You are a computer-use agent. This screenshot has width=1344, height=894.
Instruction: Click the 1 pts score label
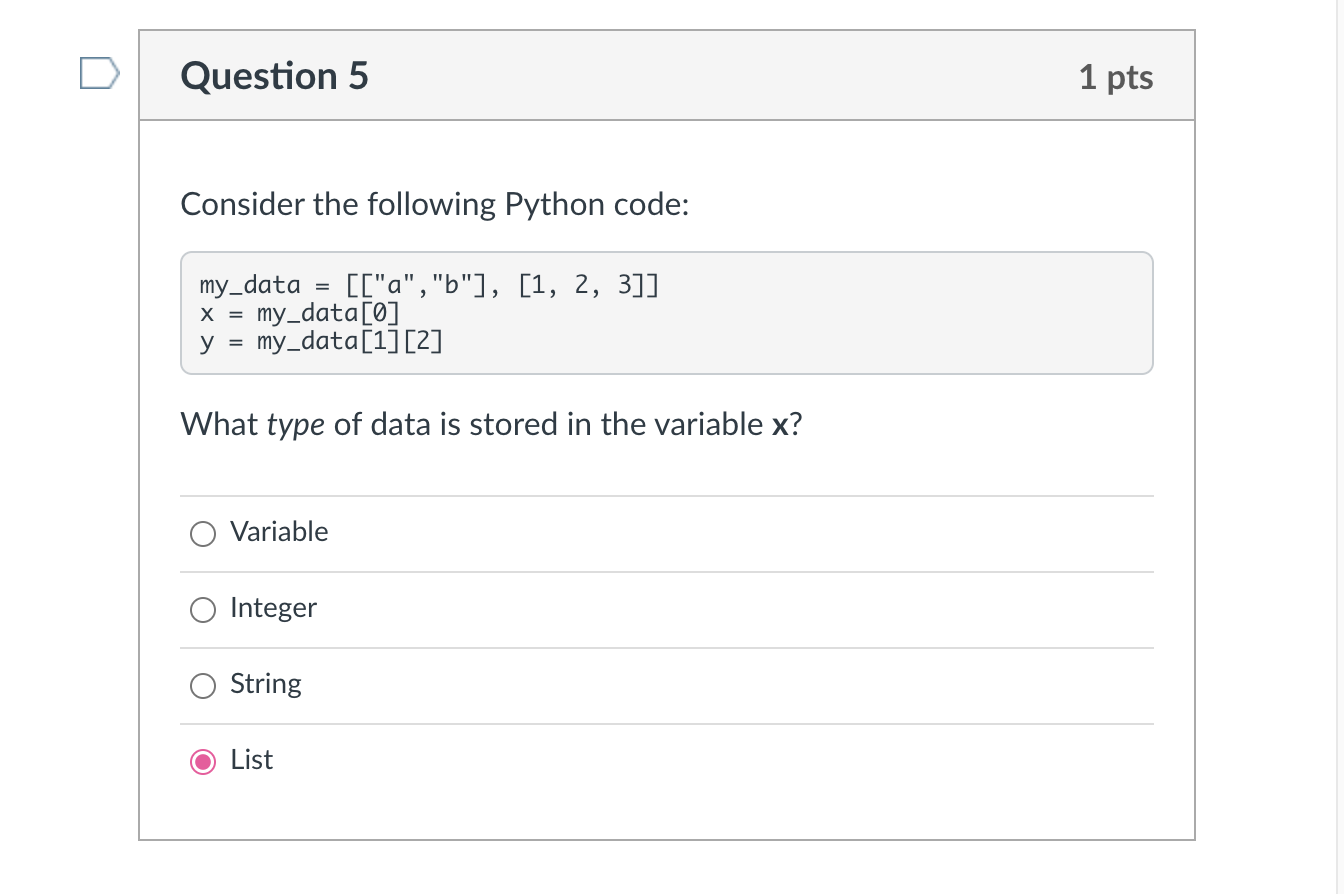pos(1115,77)
